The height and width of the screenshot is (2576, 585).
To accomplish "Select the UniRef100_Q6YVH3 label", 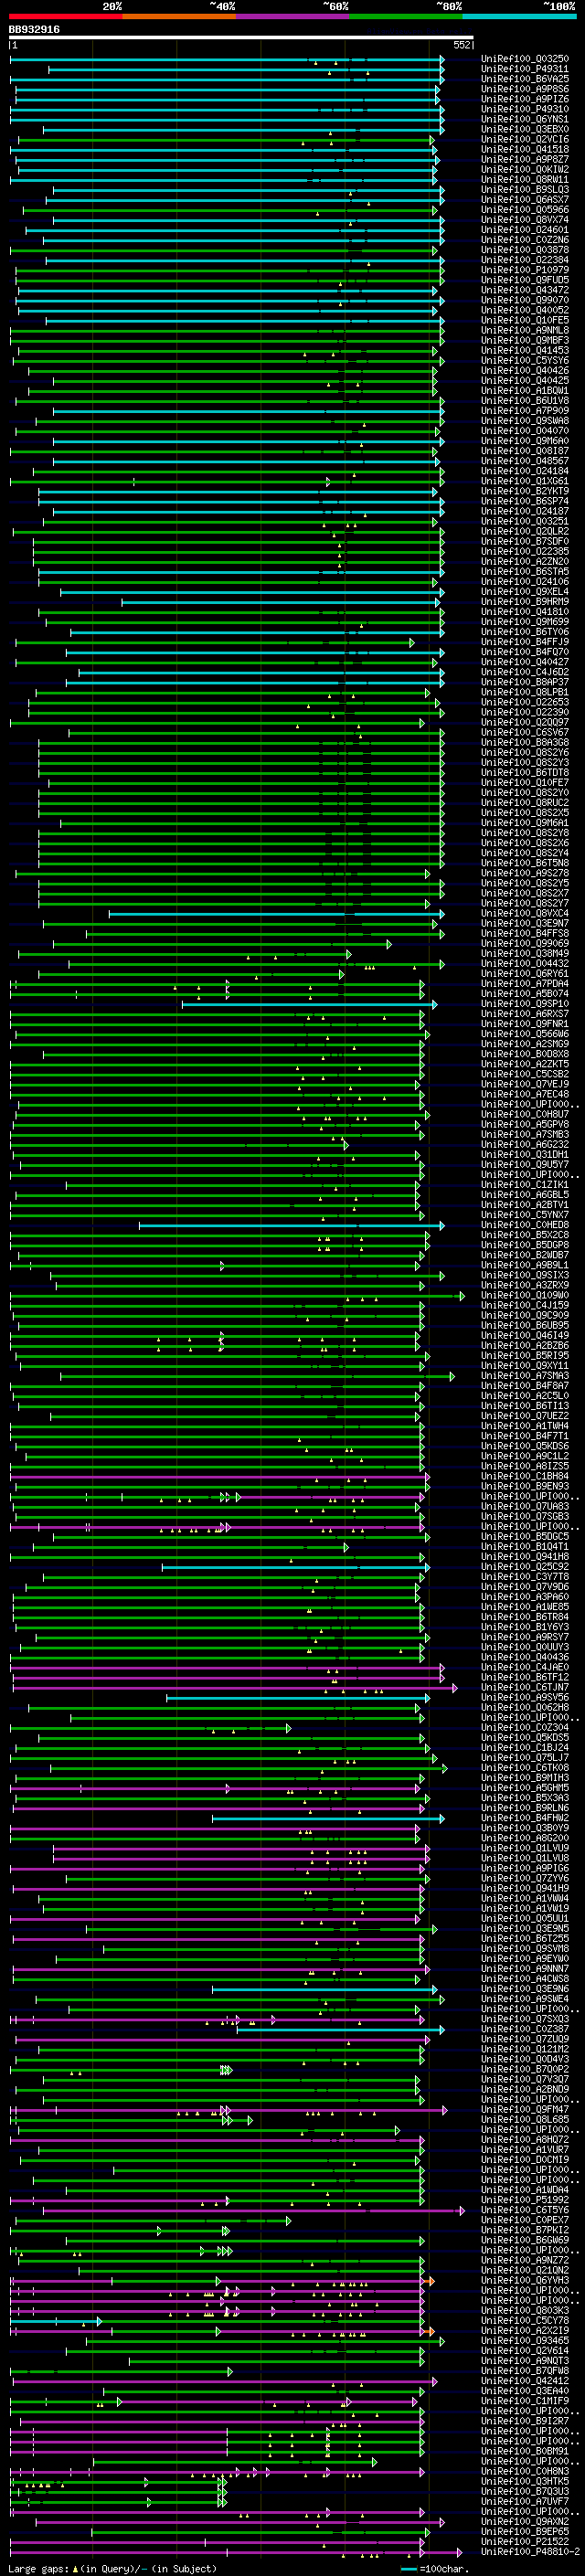I will tap(525, 2280).
